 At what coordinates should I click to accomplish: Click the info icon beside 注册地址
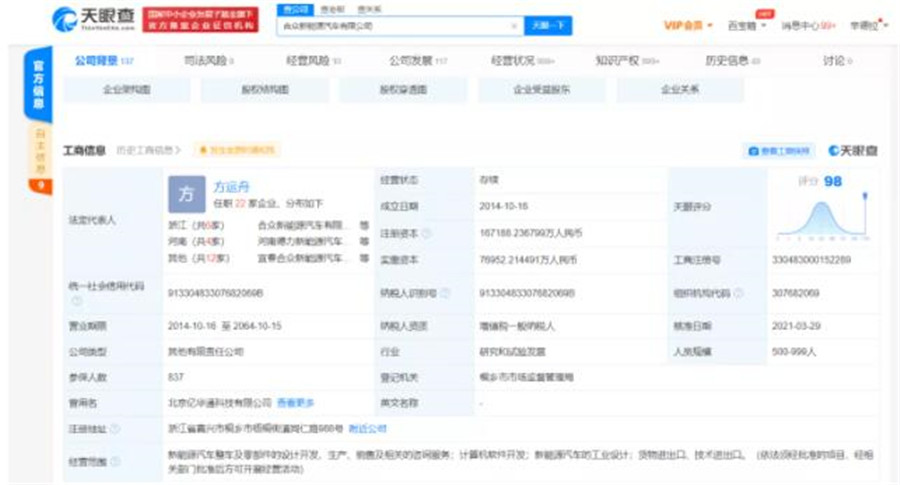click(115, 429)
